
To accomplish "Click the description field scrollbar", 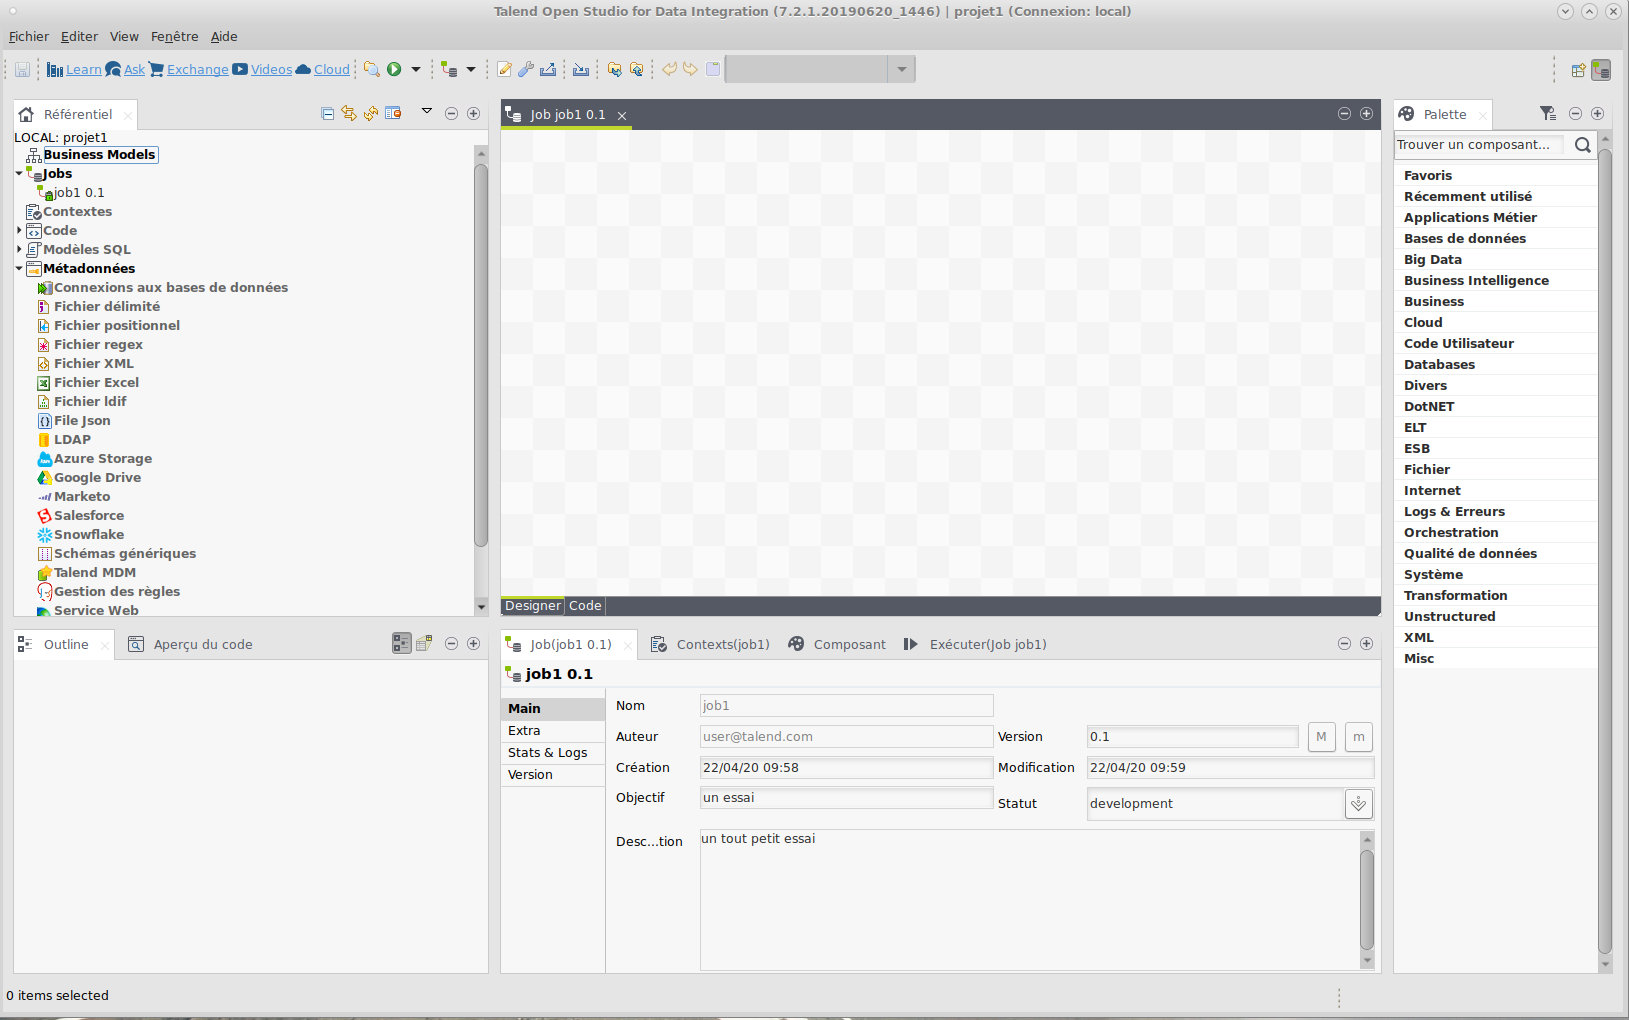I will click(1367, 900).
